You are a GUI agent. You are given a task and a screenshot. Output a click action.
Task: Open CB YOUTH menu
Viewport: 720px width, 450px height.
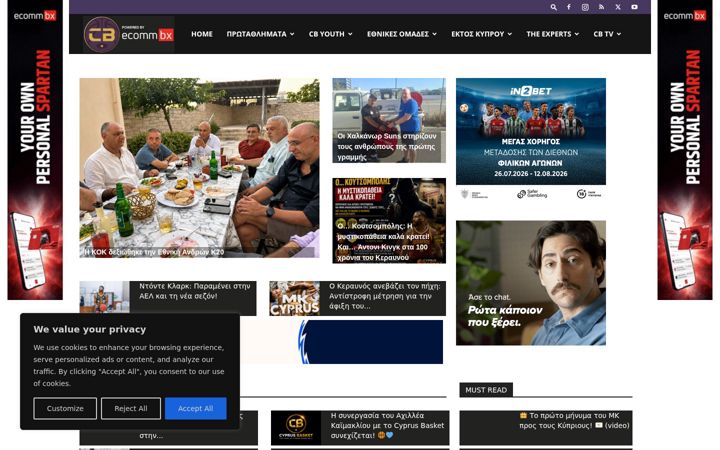click(331, 34)
